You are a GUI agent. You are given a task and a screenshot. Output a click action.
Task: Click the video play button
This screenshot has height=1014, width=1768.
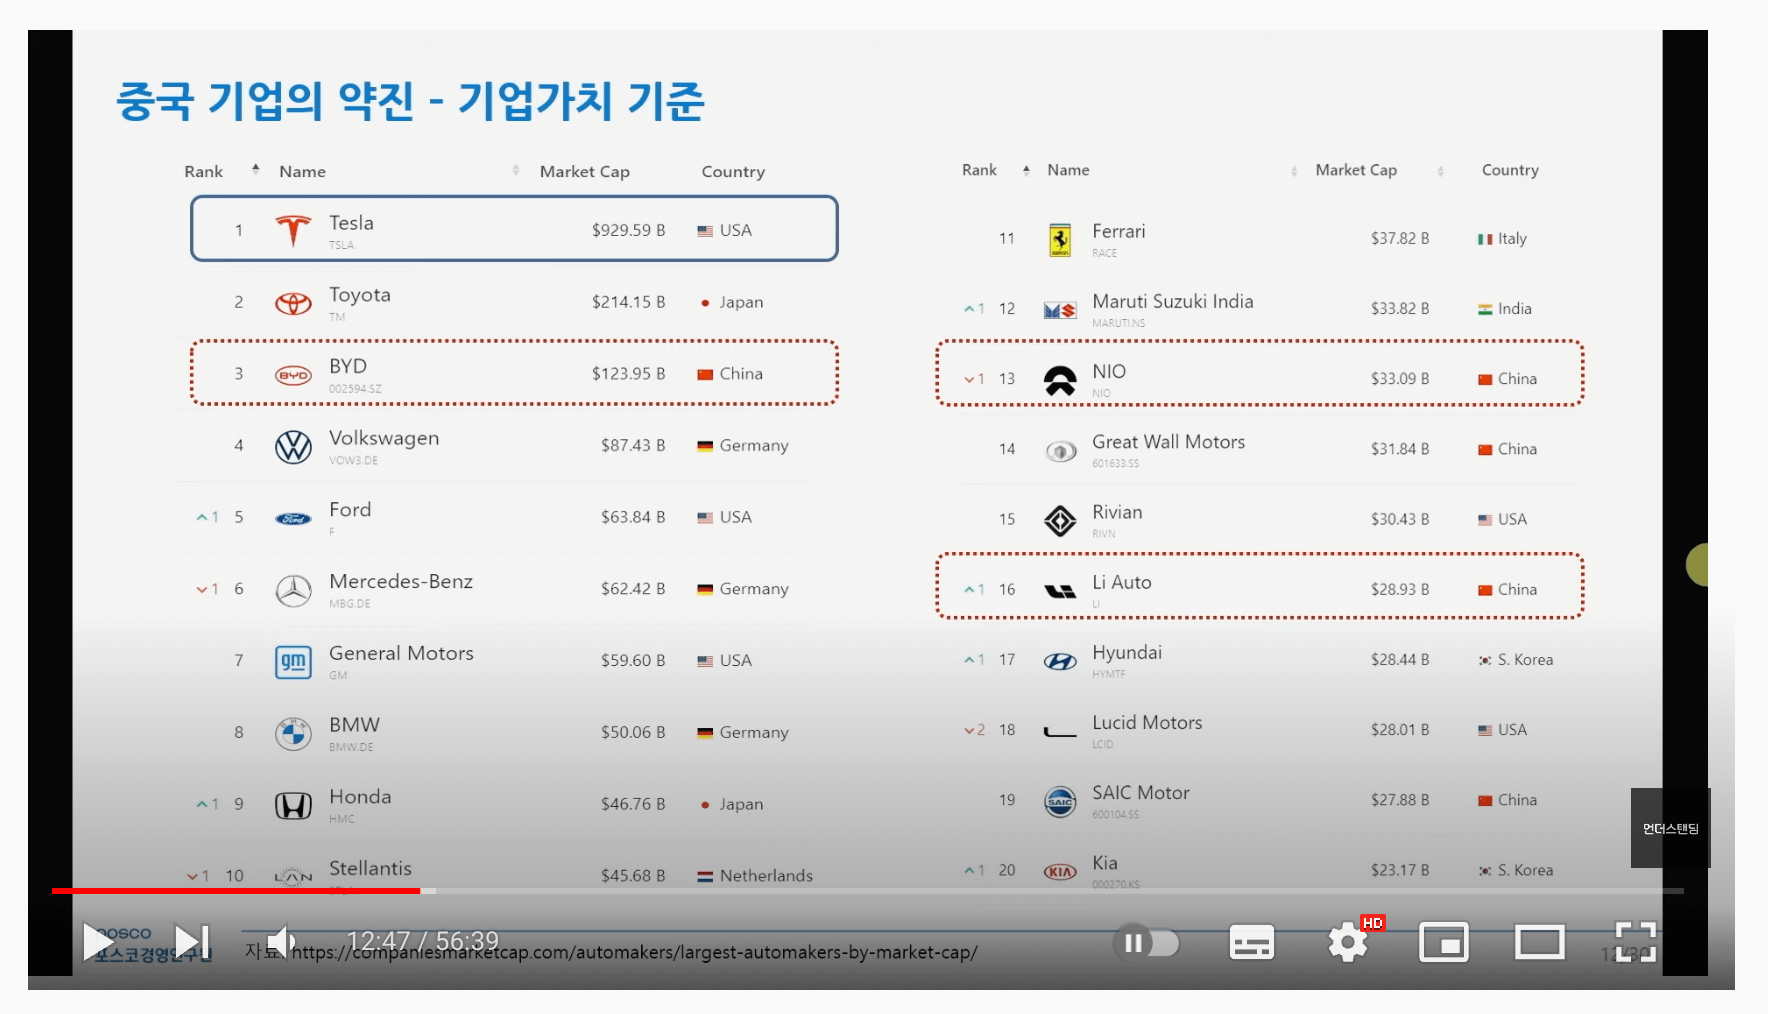[98, 942]
